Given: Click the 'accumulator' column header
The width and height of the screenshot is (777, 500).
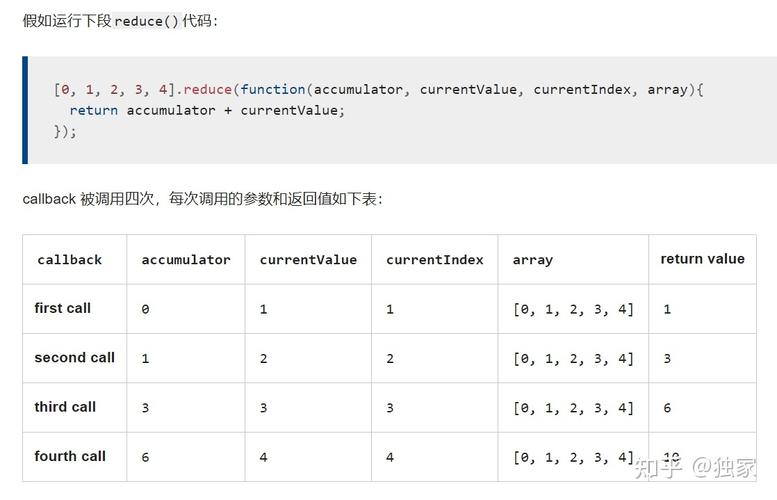Looking at the screenshot, I should 186,260.
